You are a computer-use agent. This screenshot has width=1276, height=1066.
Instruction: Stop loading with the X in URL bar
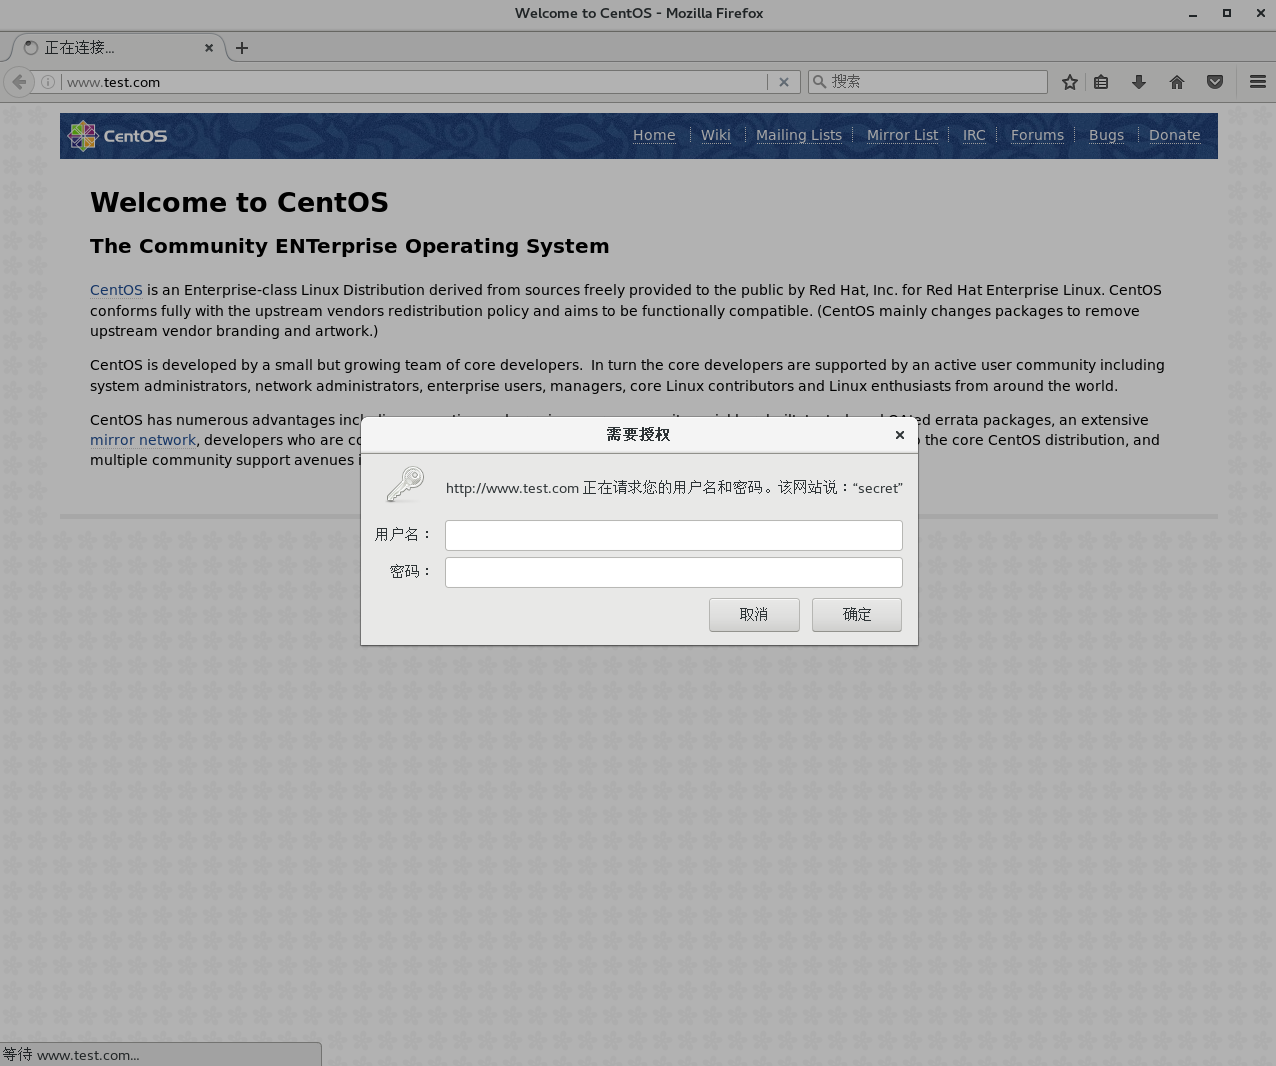pos(784,82)
